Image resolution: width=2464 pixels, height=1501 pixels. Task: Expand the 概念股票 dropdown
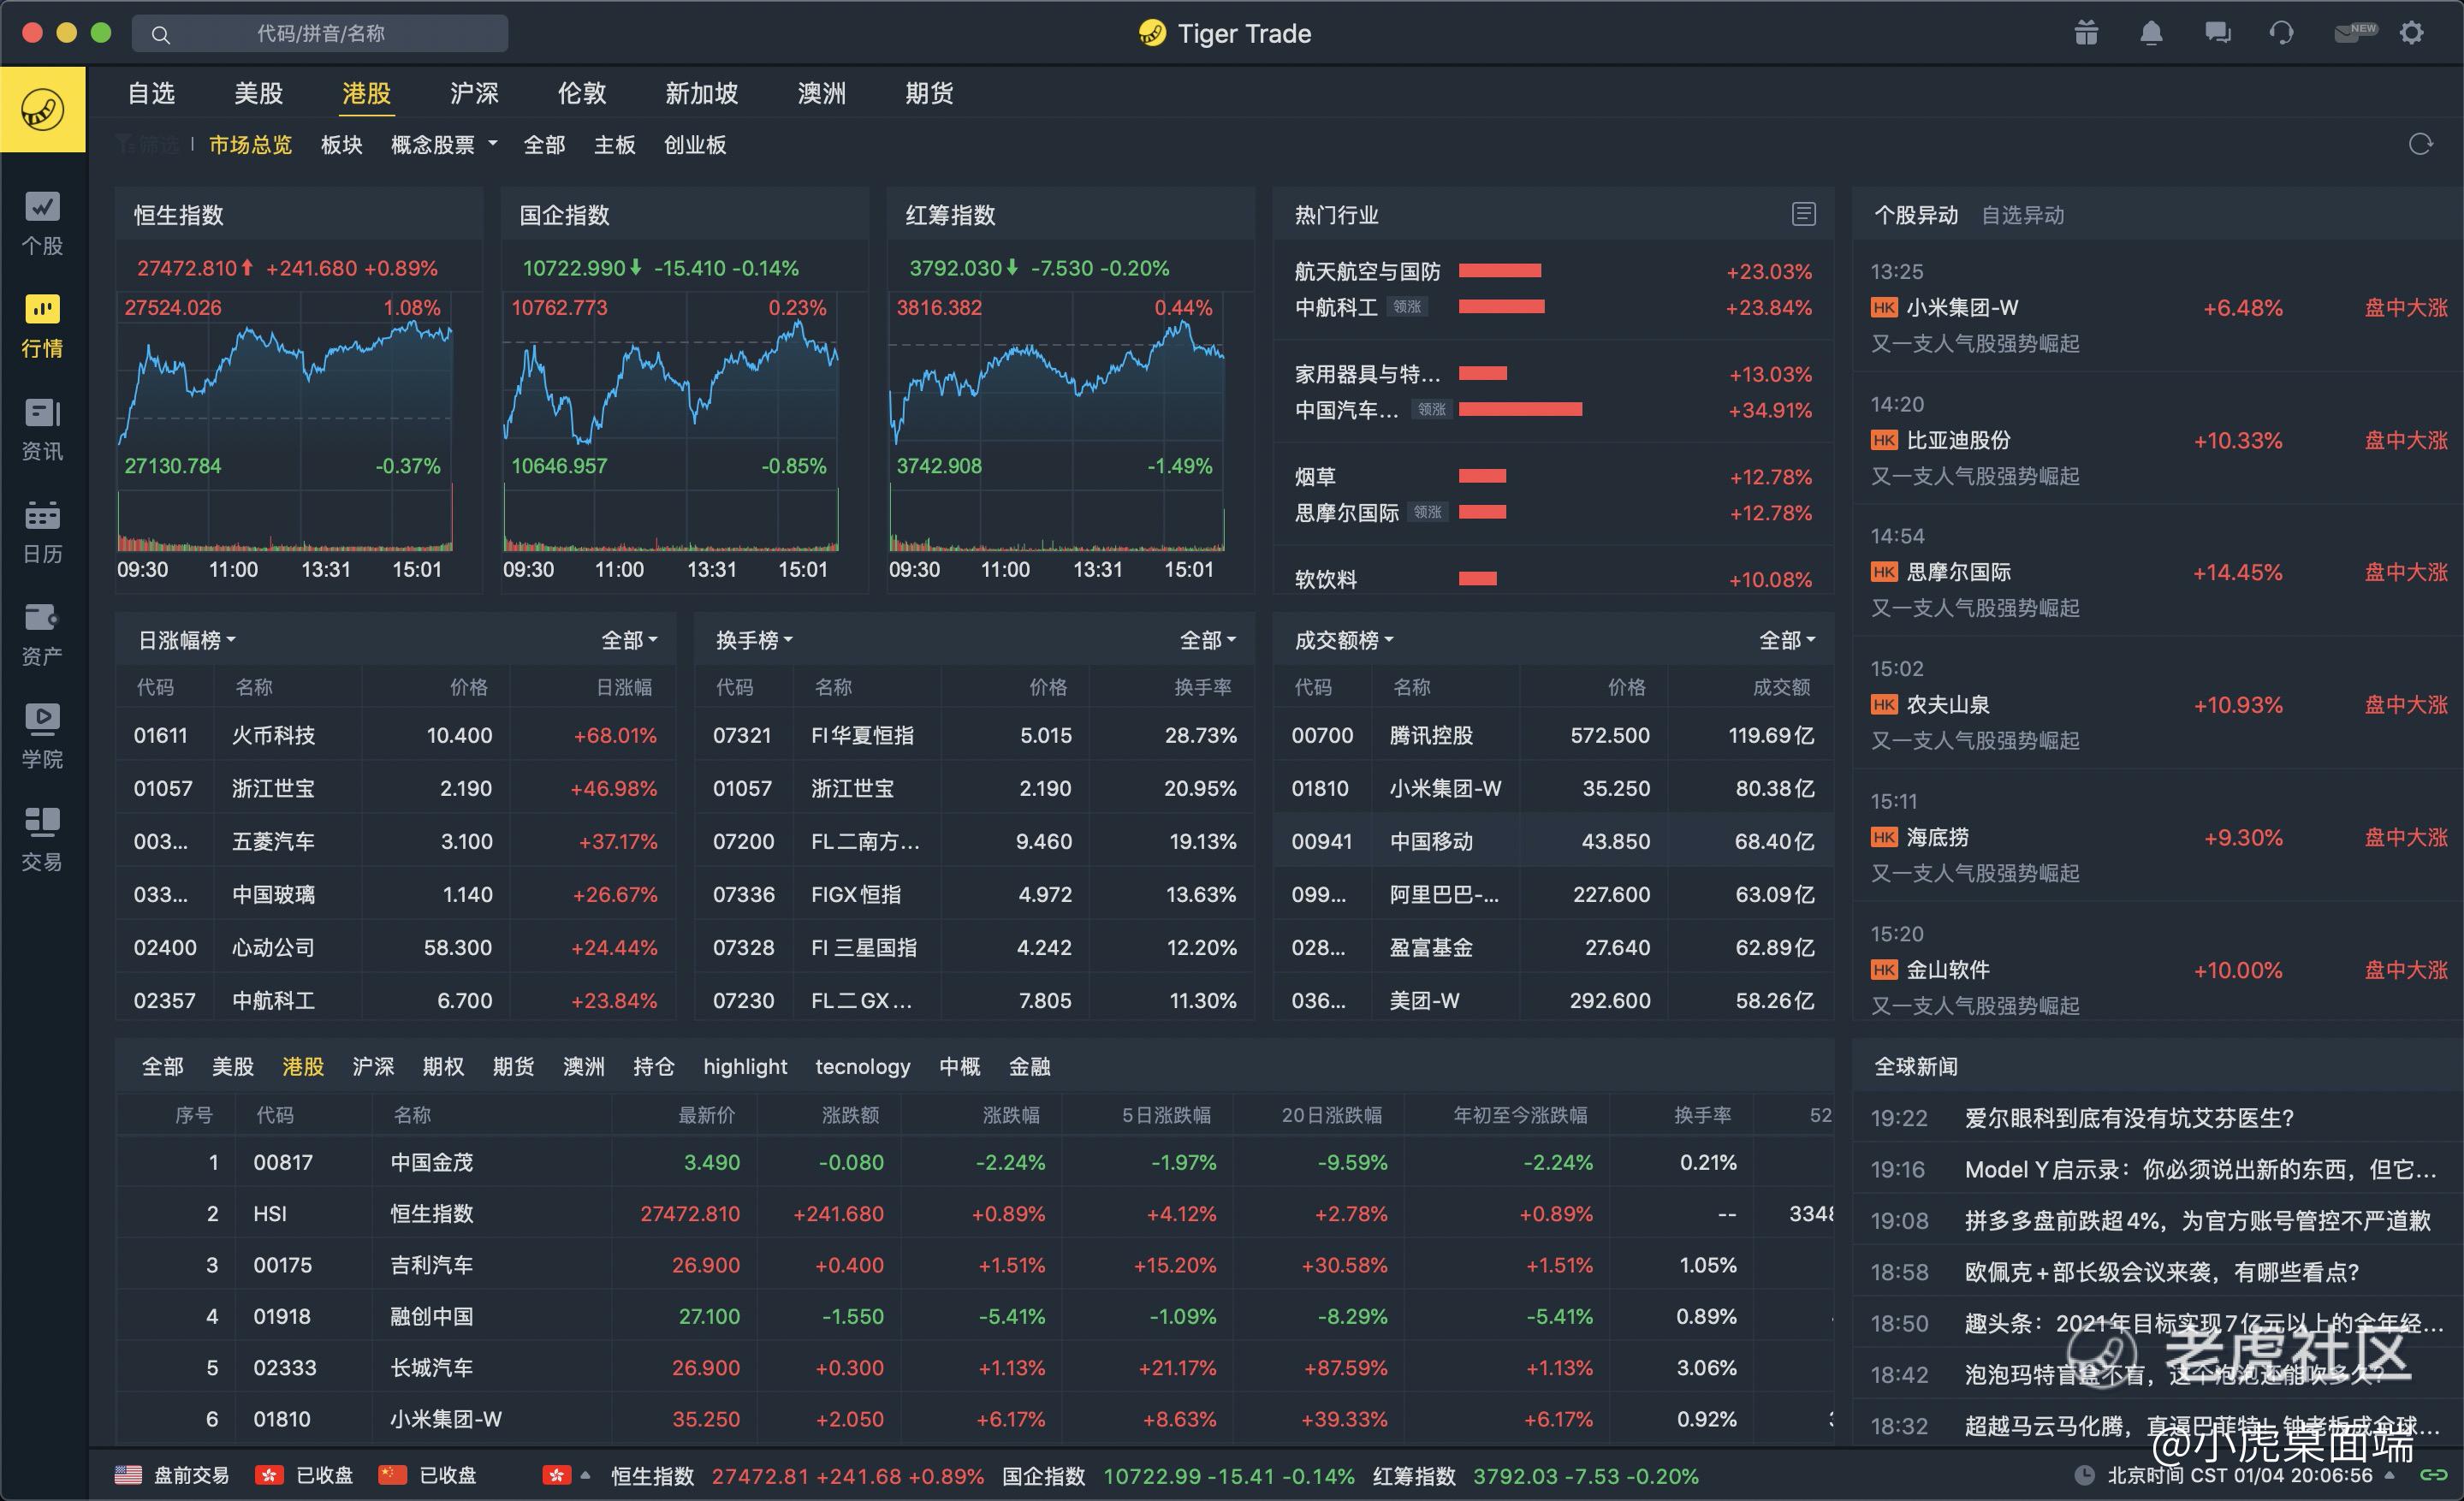coord(444,145)
